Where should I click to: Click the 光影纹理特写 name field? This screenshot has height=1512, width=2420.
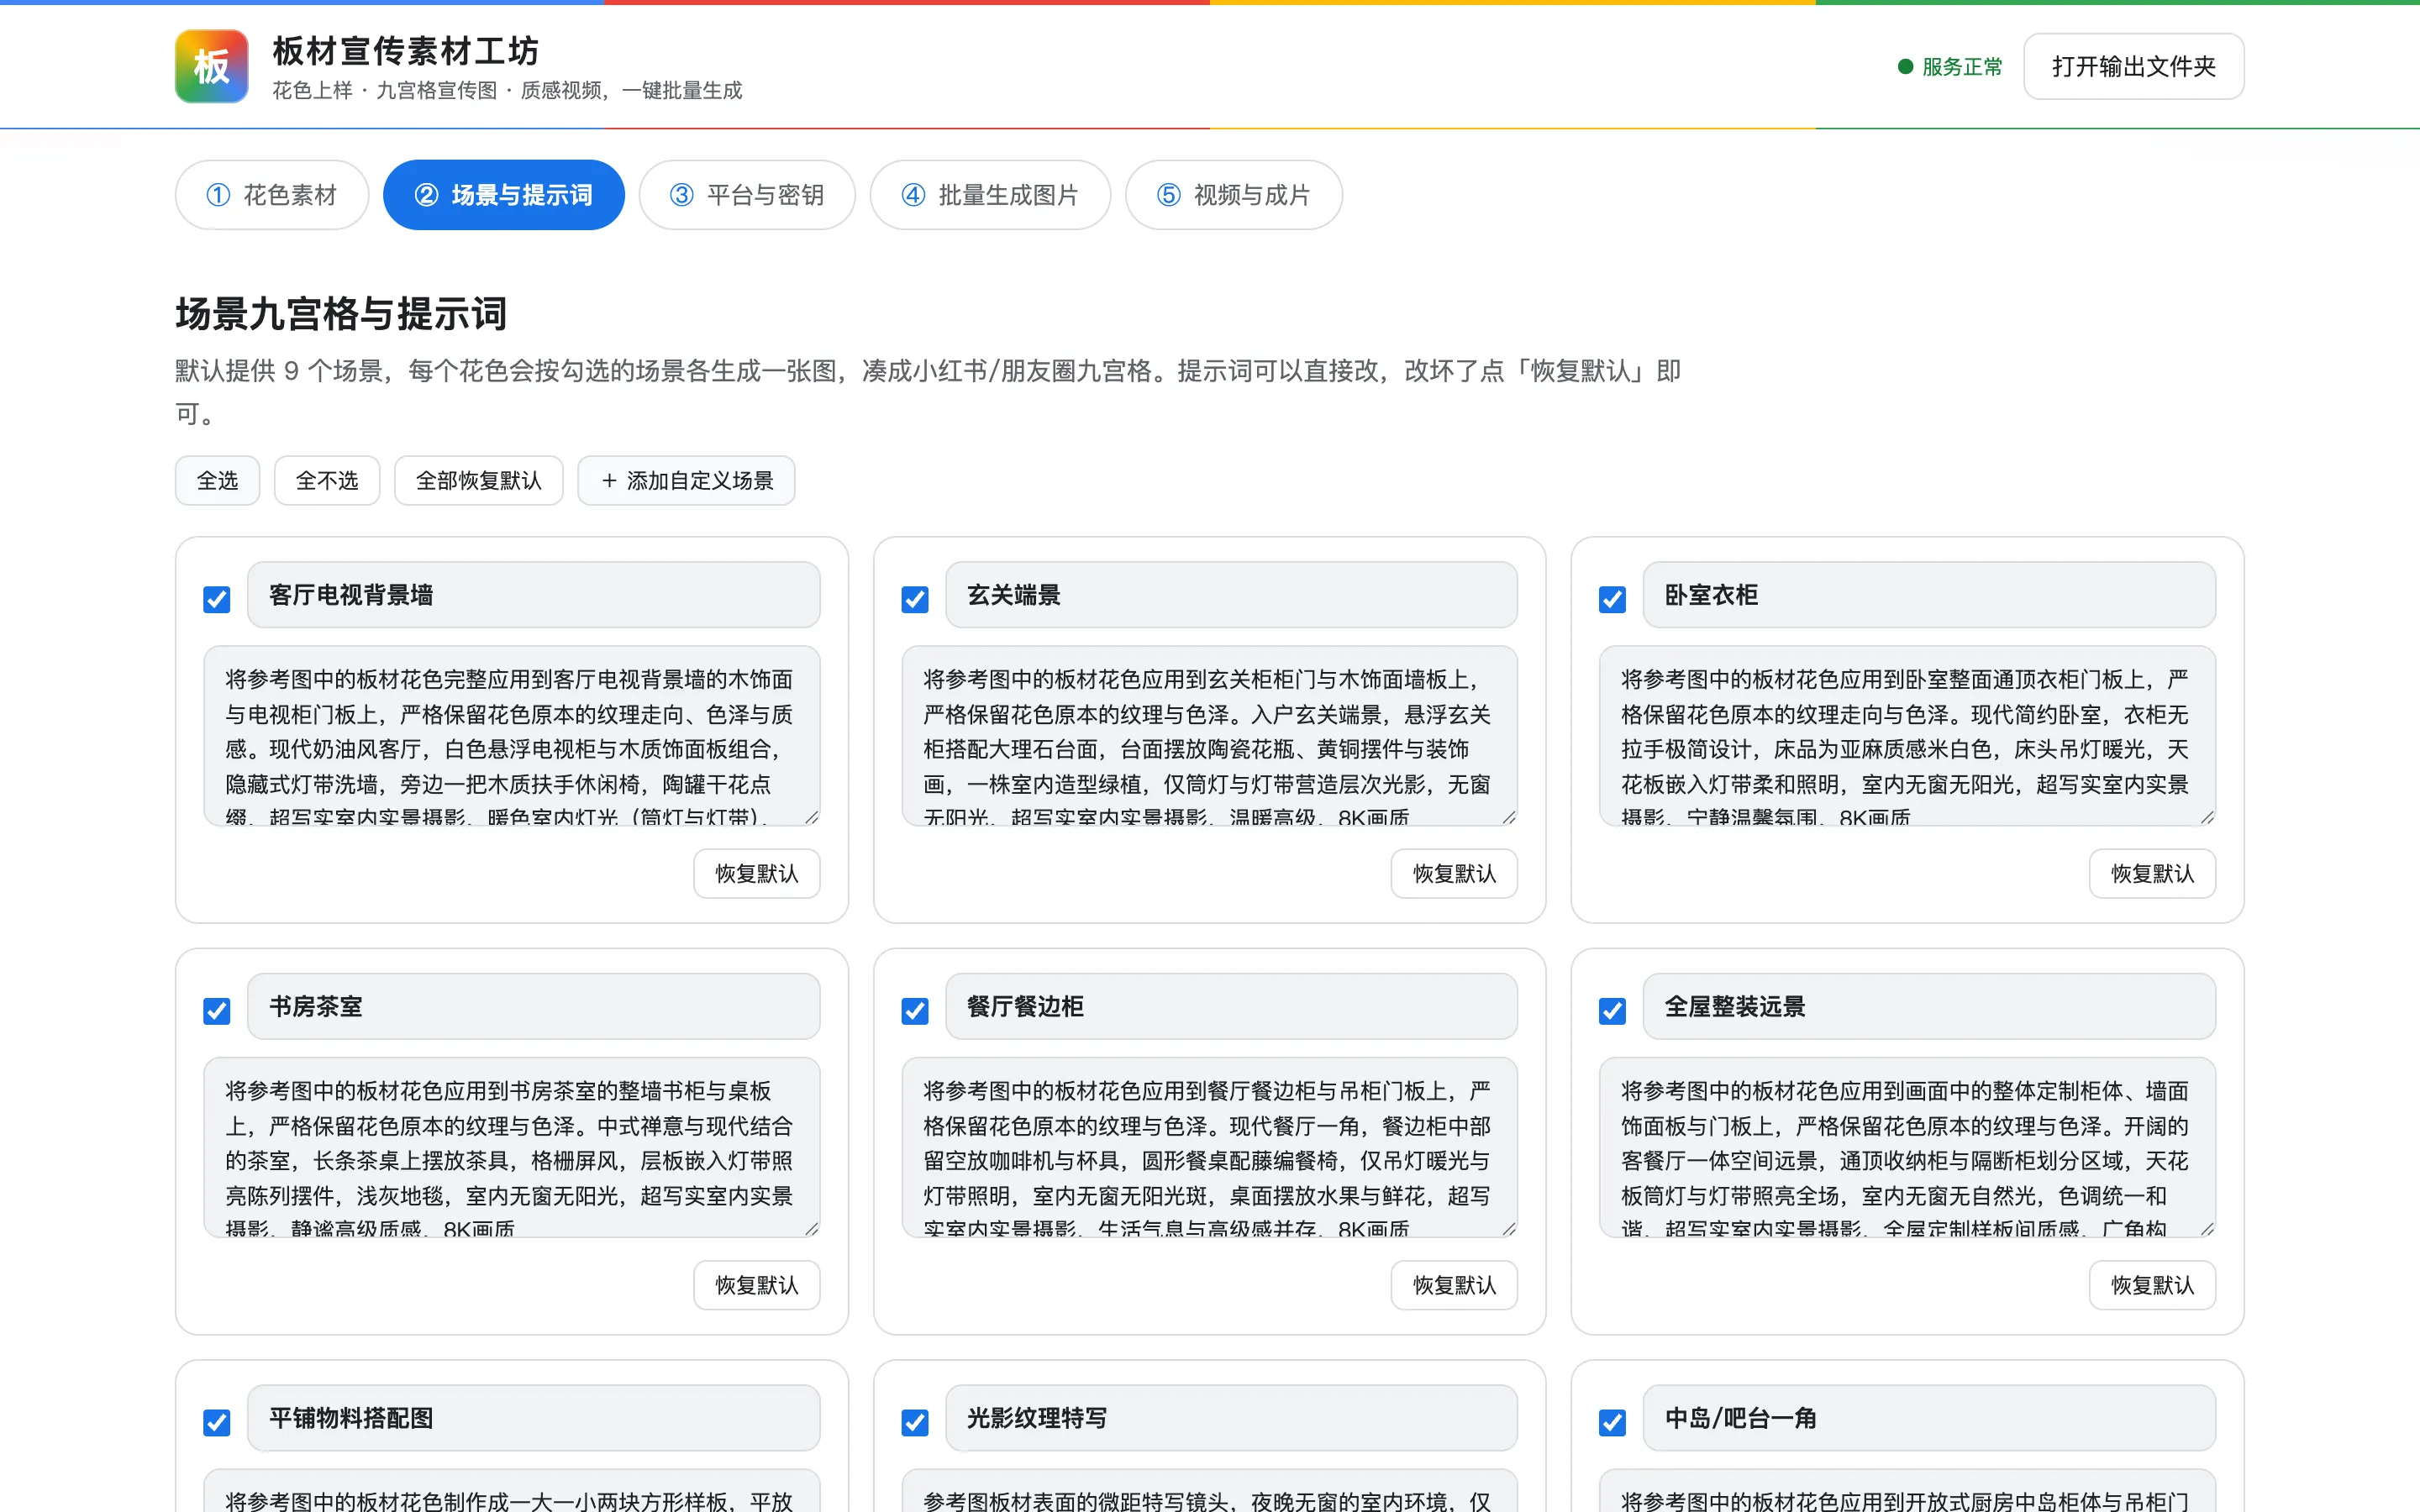click(1231, 1418)
